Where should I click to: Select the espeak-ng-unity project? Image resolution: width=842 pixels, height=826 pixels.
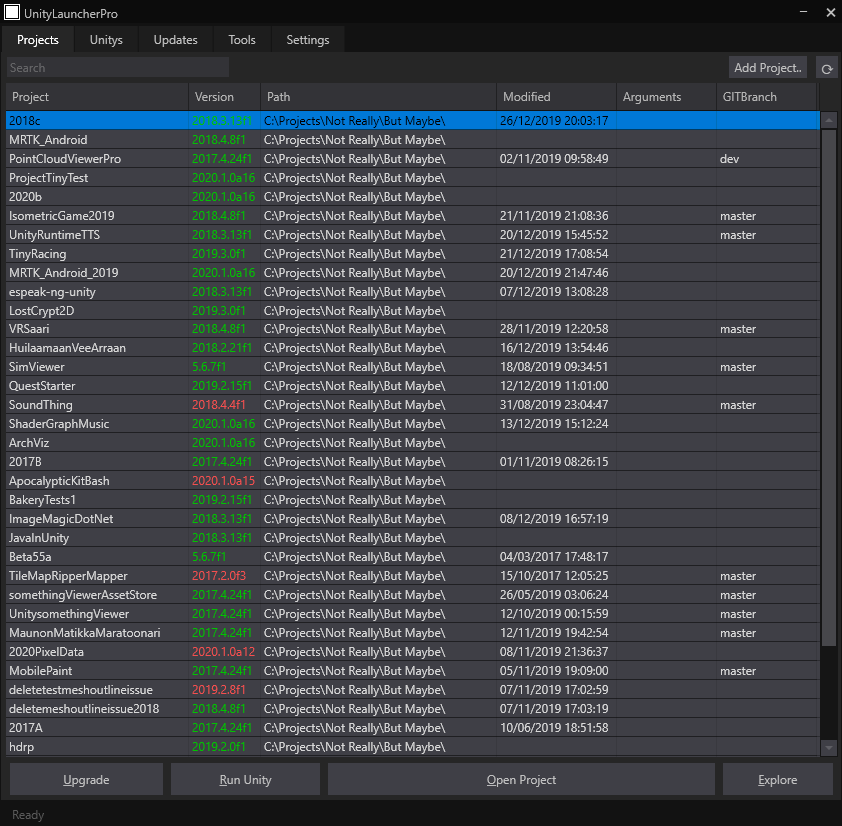click(x=412, y=292)
